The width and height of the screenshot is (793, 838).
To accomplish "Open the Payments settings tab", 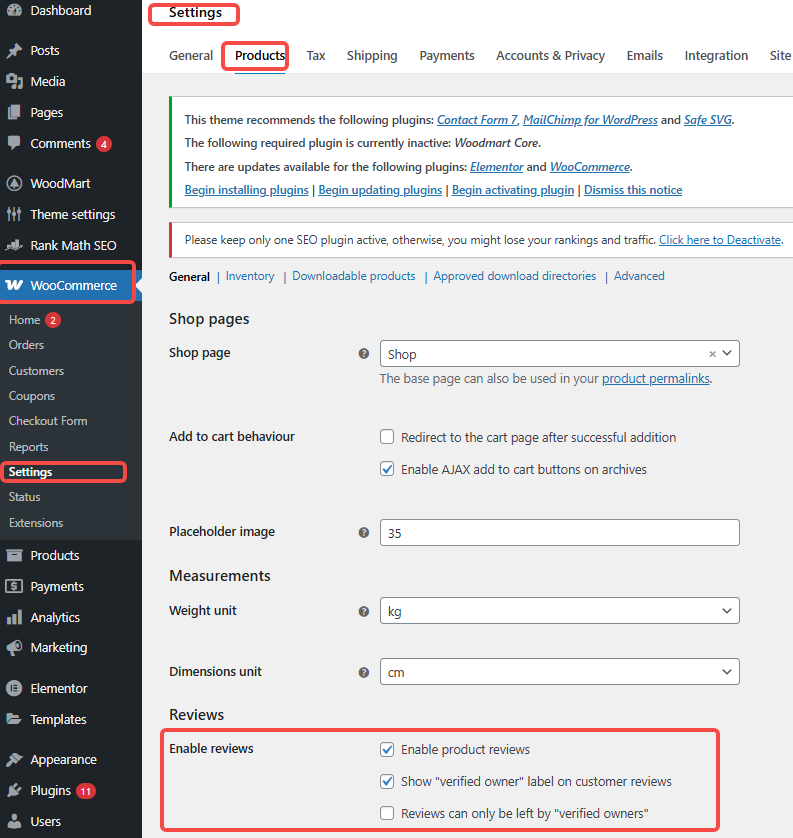I will (x=446, y=56).
